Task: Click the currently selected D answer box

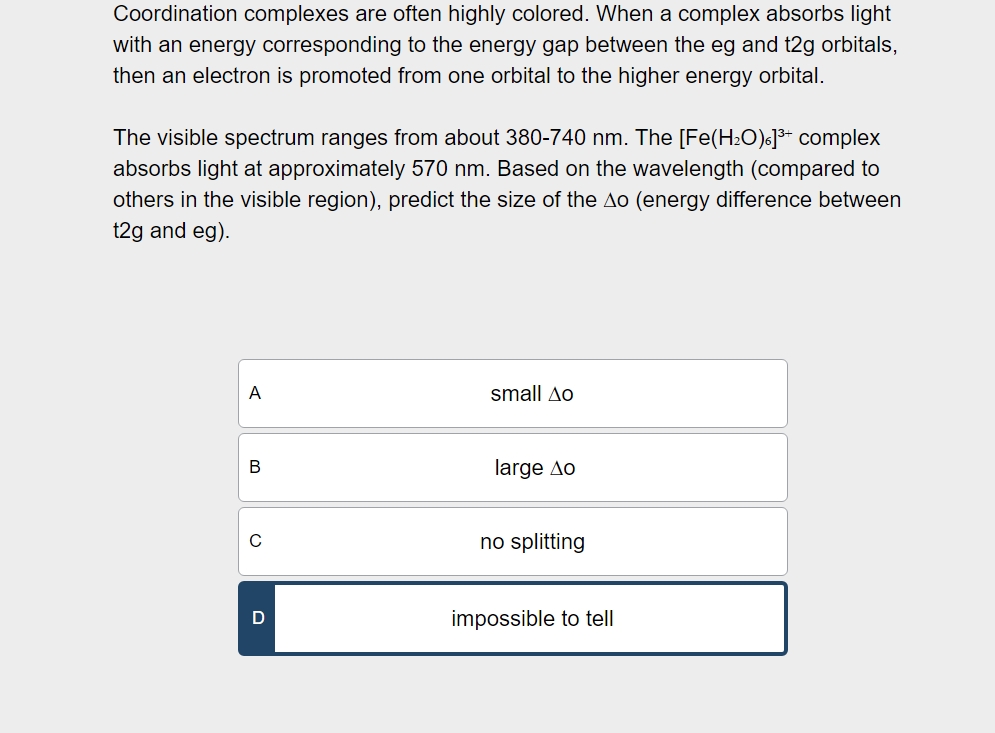Action: coord(512,618)
